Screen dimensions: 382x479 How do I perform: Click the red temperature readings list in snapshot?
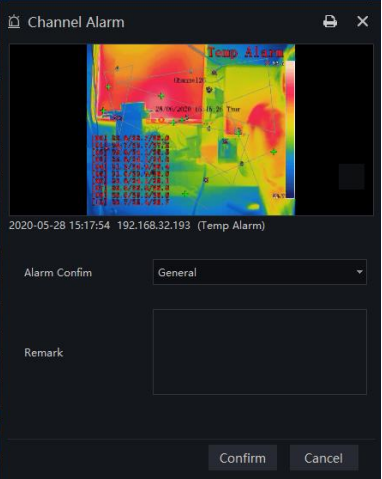[131, 170]
